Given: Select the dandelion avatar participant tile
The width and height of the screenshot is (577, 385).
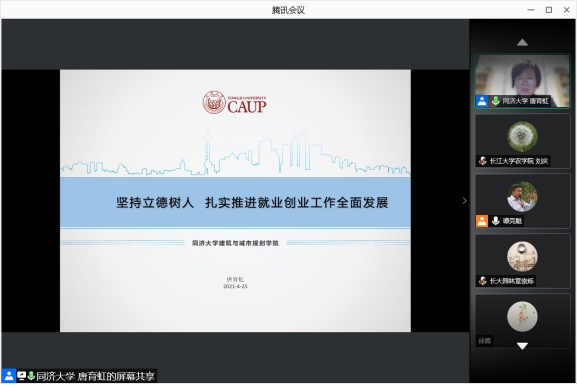Looking at the screenshot, I should point(523,141).
